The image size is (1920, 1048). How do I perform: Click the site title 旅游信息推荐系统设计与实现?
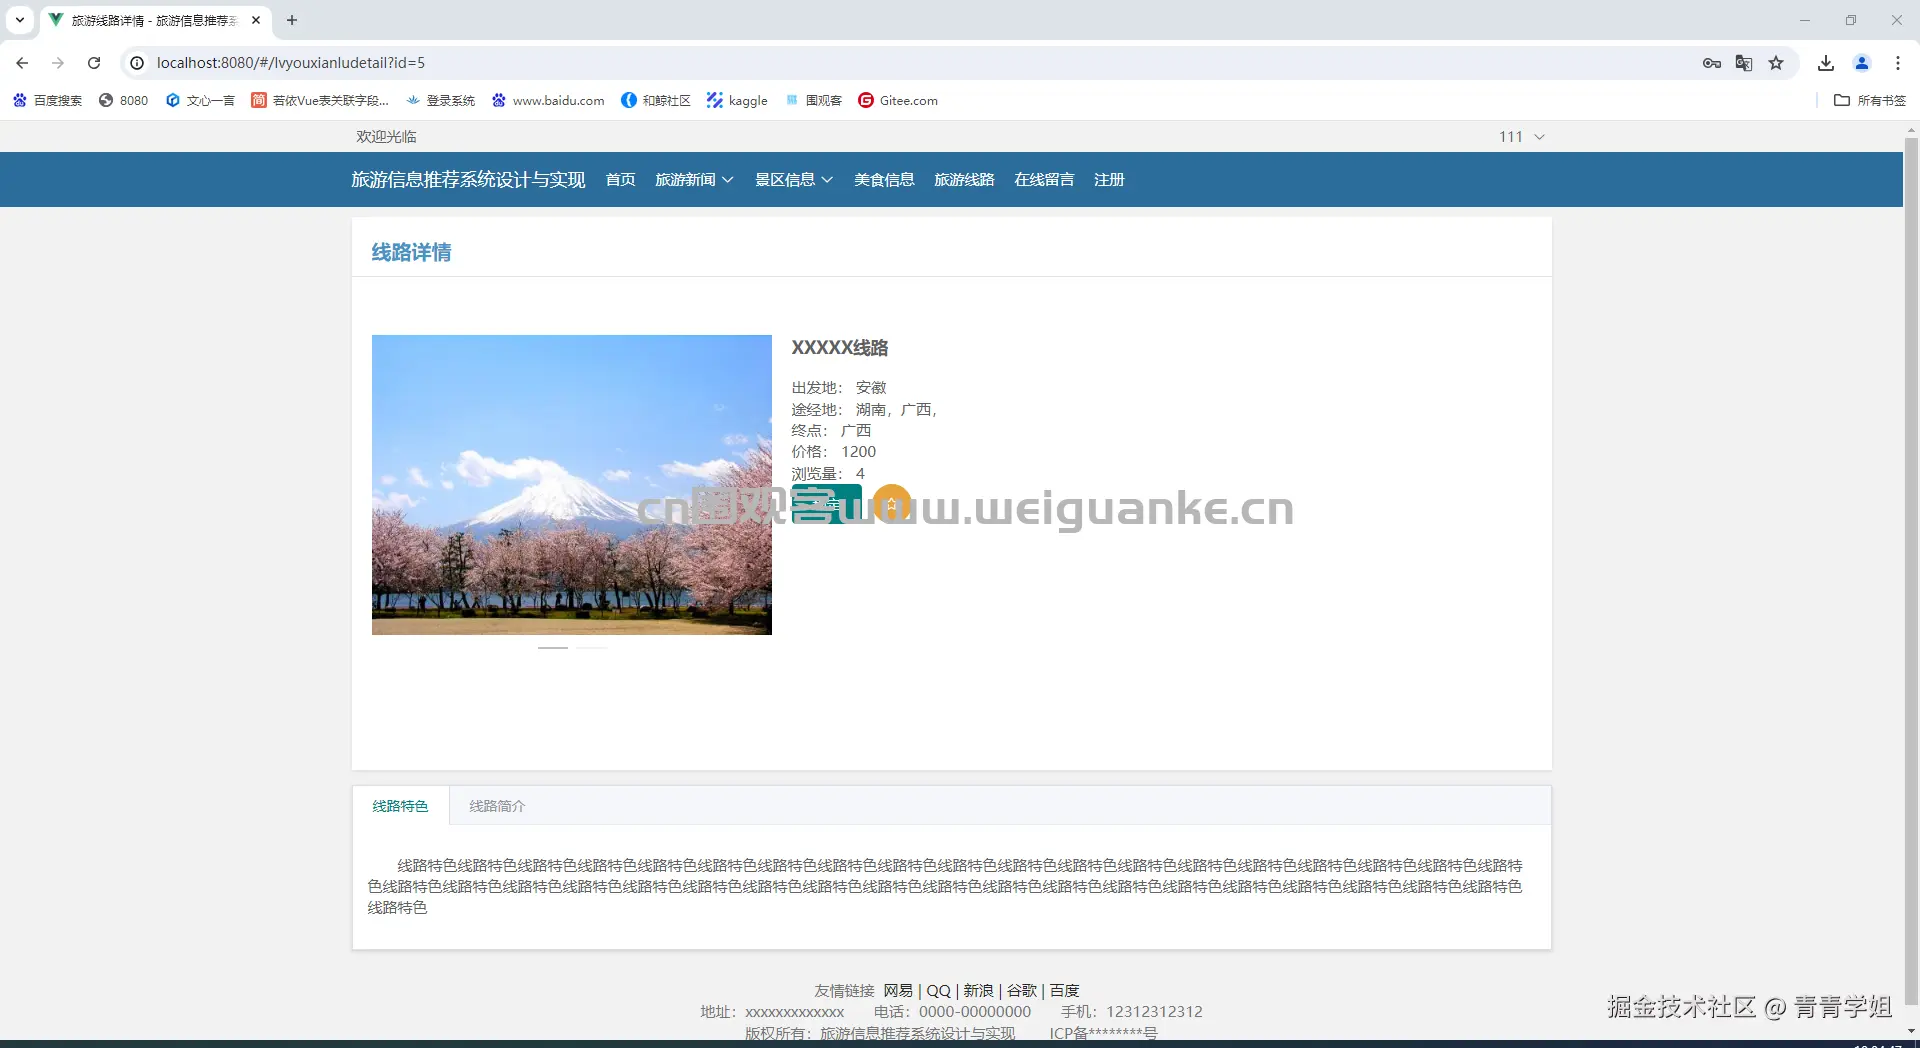click(x=468, y=180)
